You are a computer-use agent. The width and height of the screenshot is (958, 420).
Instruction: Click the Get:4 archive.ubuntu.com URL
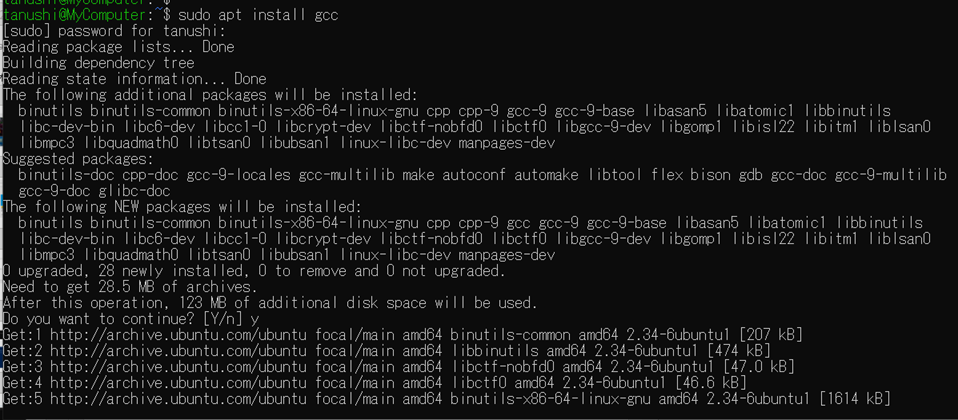(180, 383)
